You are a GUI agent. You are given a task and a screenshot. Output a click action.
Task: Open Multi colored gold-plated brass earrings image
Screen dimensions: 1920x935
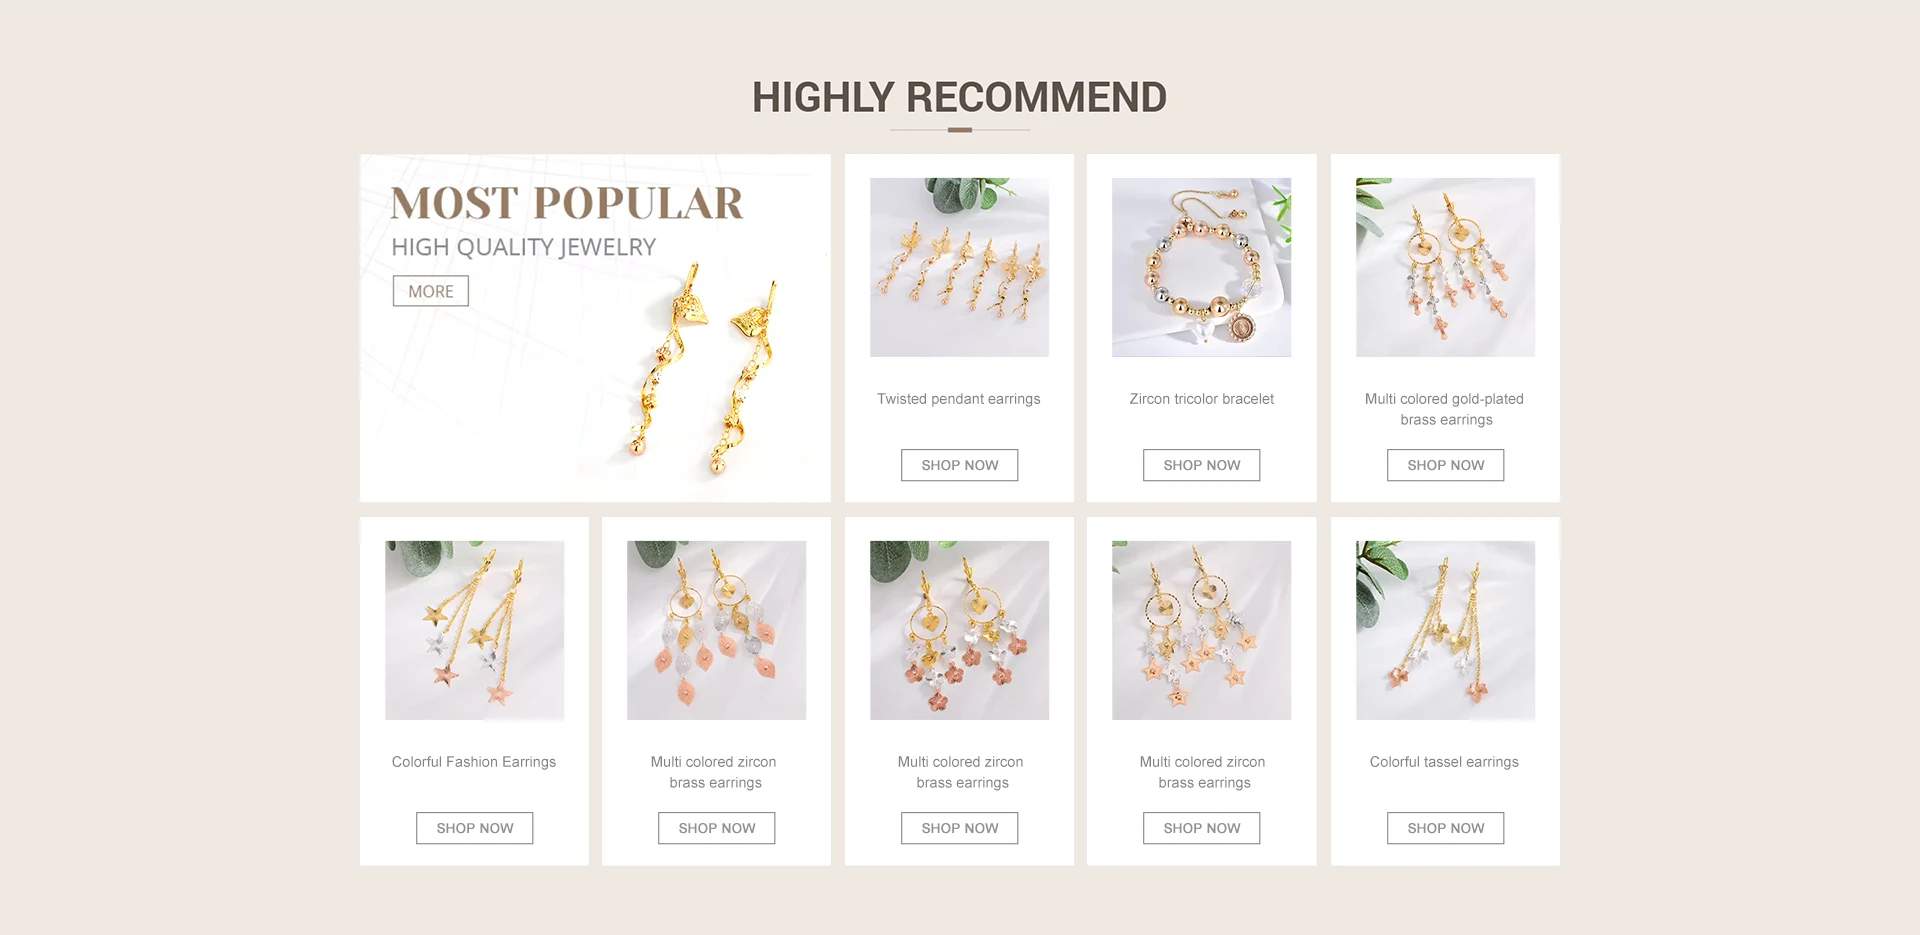(x=1445, y=267)
